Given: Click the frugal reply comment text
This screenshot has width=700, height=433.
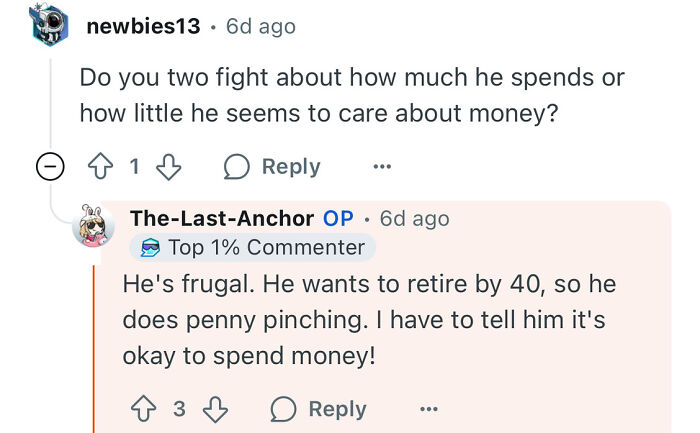Looking at the screenshot, I should [x=370, y=320].
